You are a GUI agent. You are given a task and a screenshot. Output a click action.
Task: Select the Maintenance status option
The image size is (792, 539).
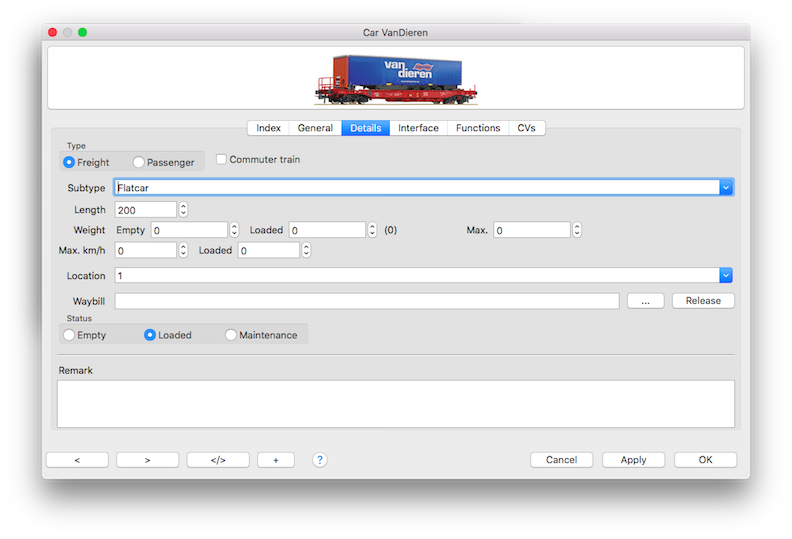click(x=231, y=335)
